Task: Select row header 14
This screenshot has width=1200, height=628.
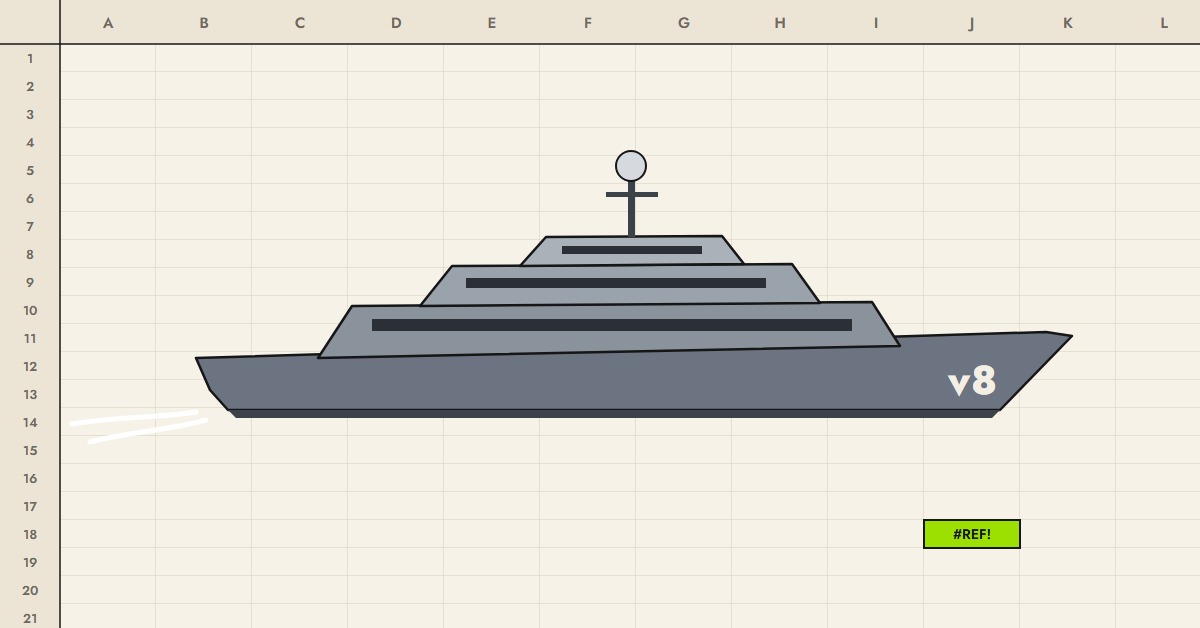Action: pyautogui.click(x=30, y=422)
